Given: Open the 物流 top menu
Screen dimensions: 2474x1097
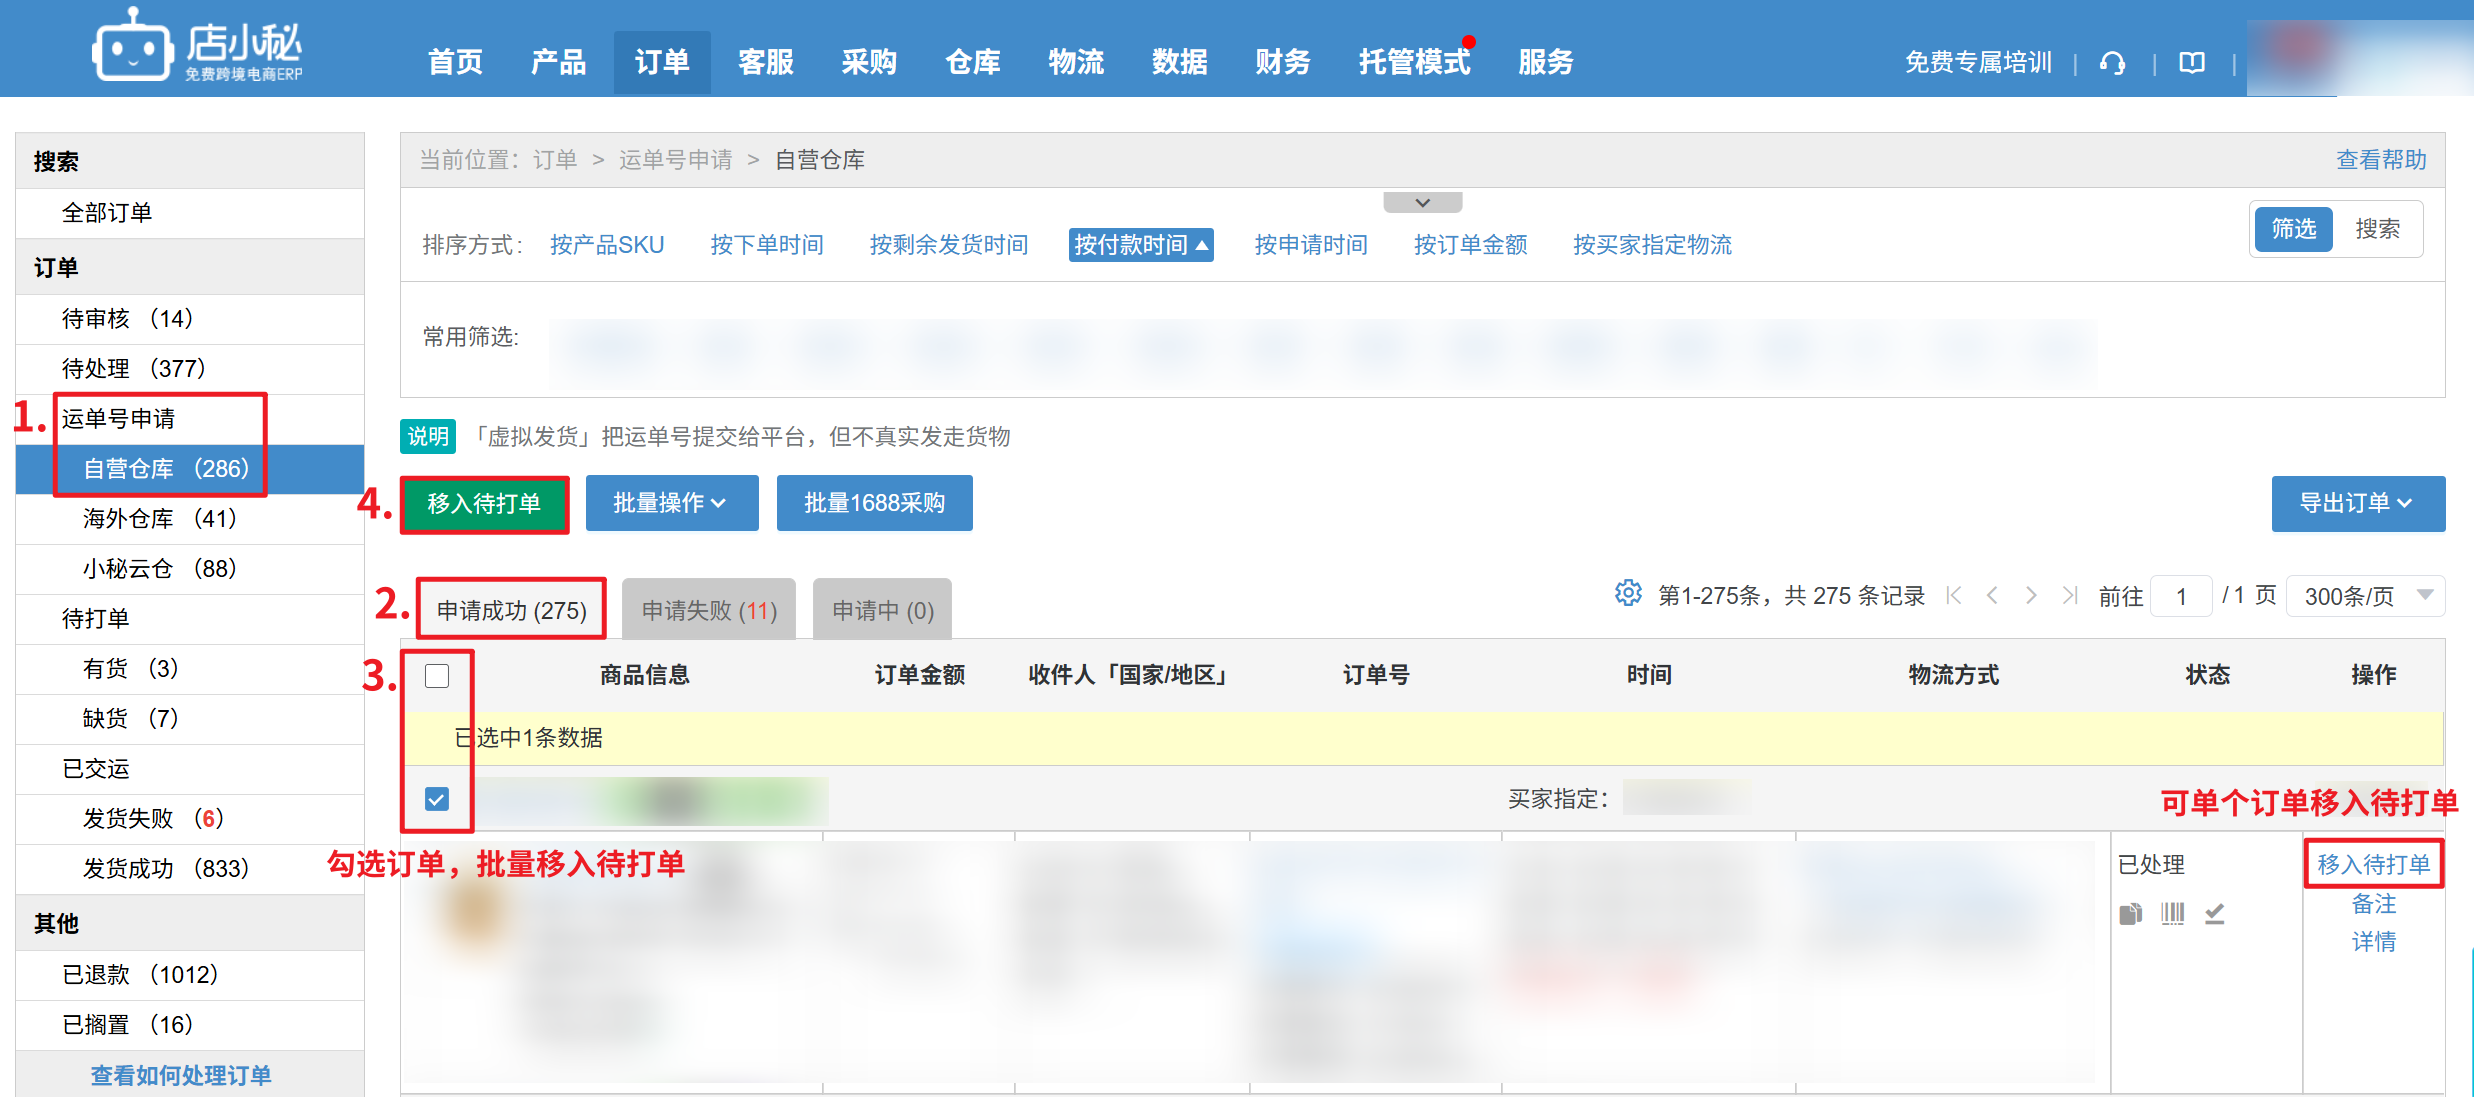Looking at the screenshot, I should click(1076, 62).
